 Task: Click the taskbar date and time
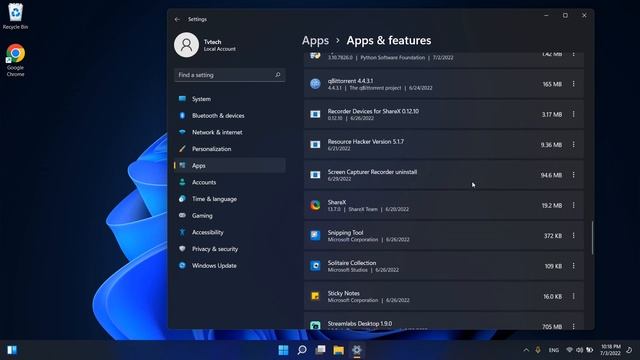click(610, 350)
